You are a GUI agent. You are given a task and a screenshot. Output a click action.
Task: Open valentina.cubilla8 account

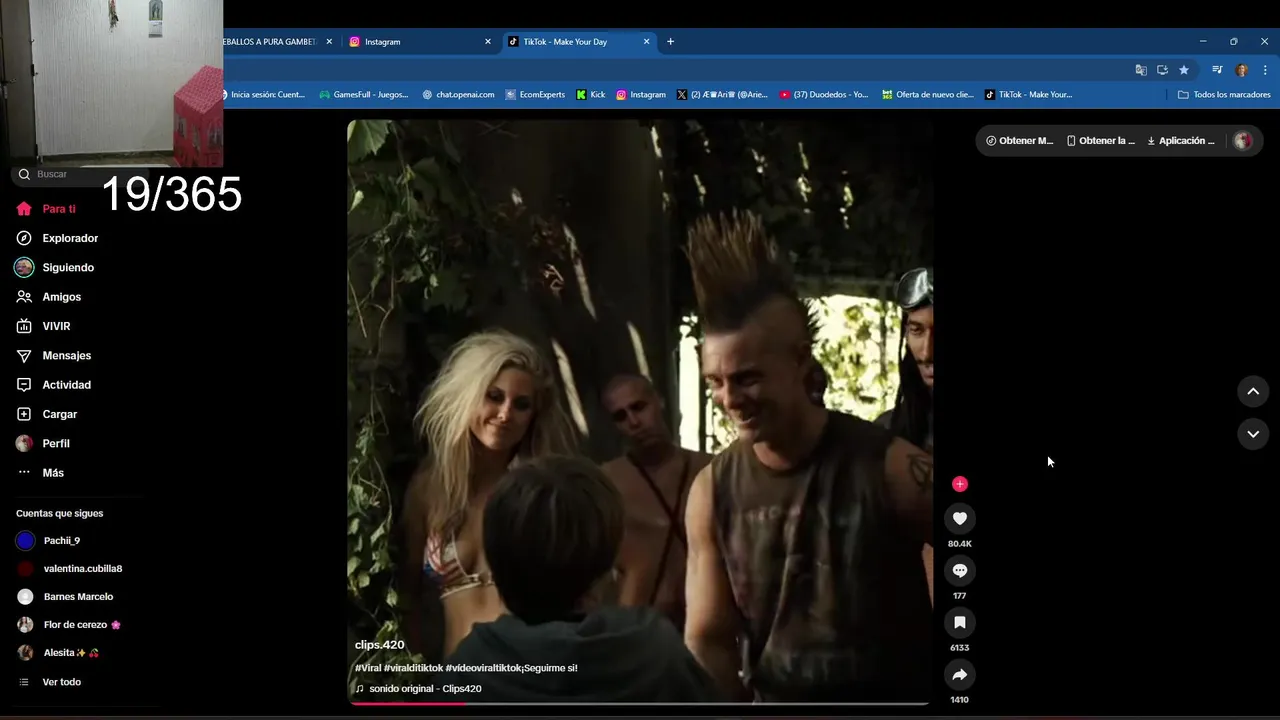69,569
